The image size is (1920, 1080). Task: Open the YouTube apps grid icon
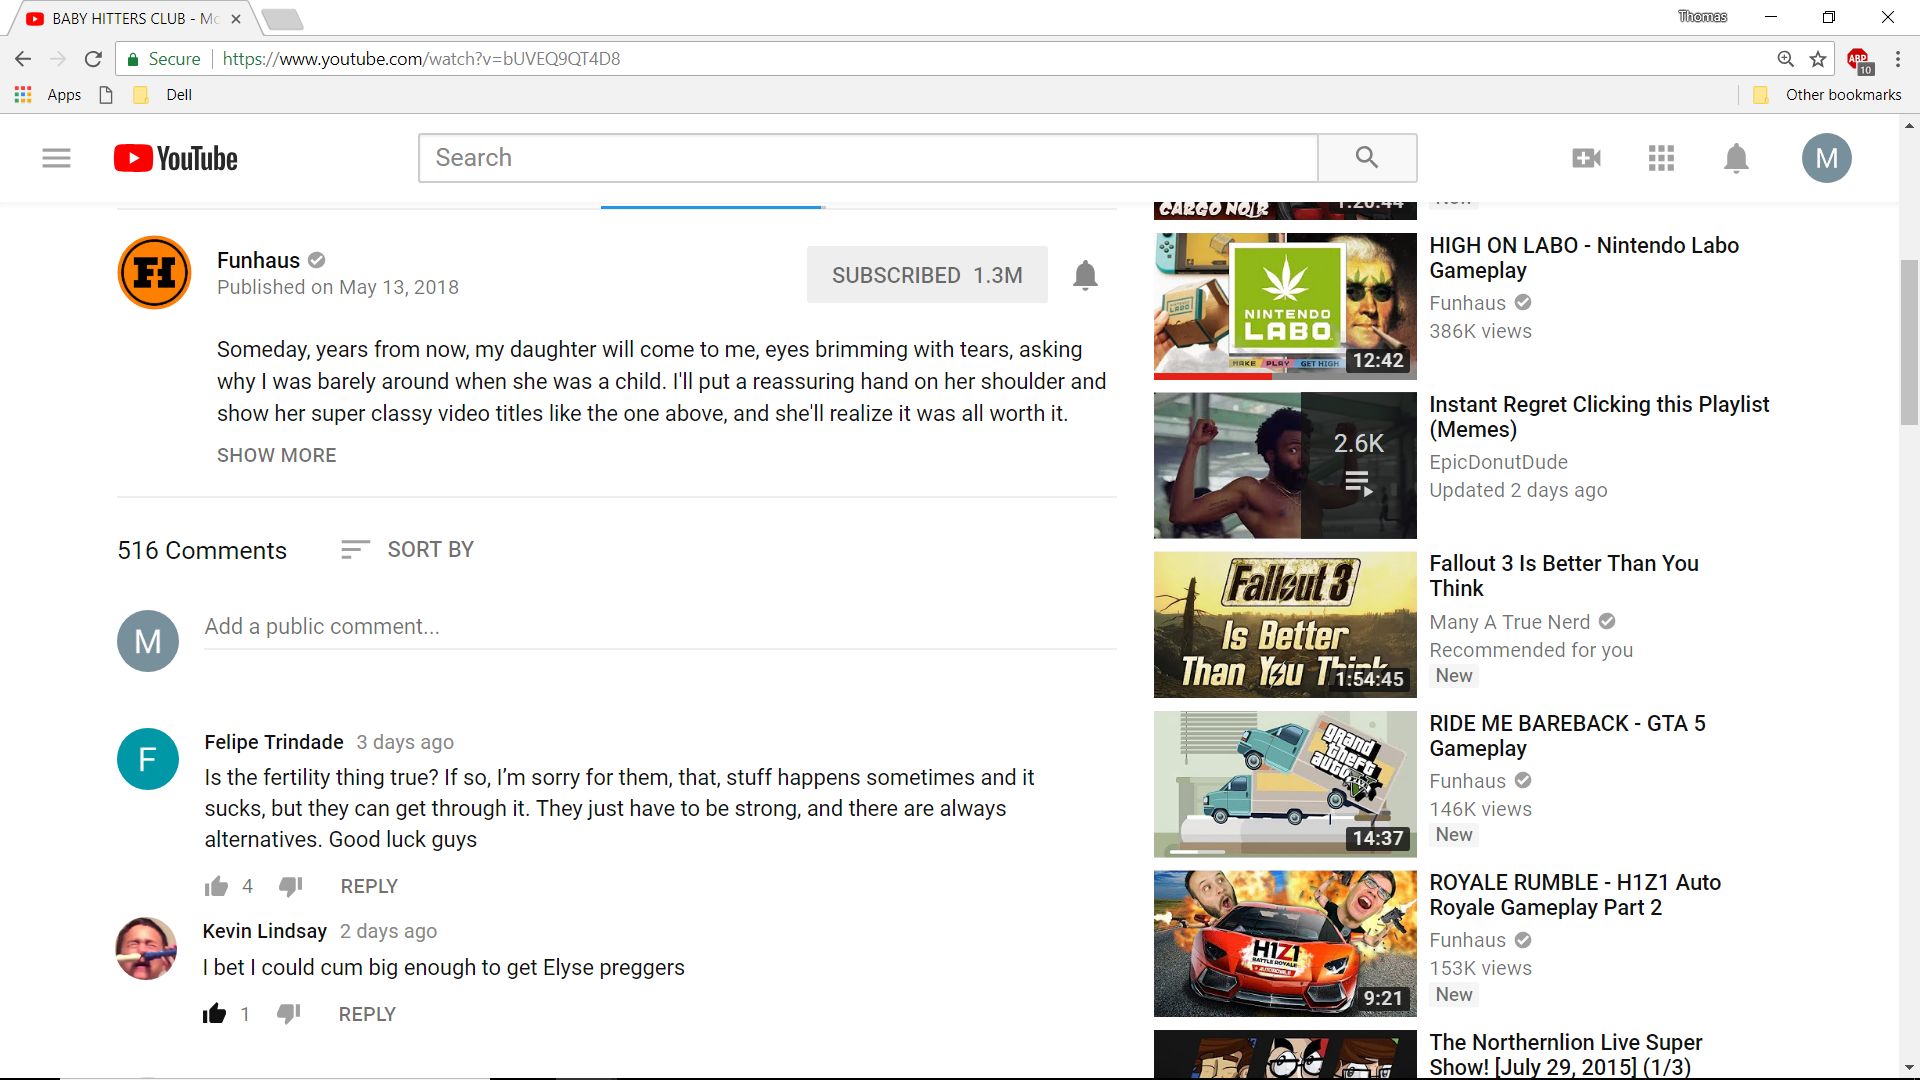pyautogui.click(x=1661, y=158)
